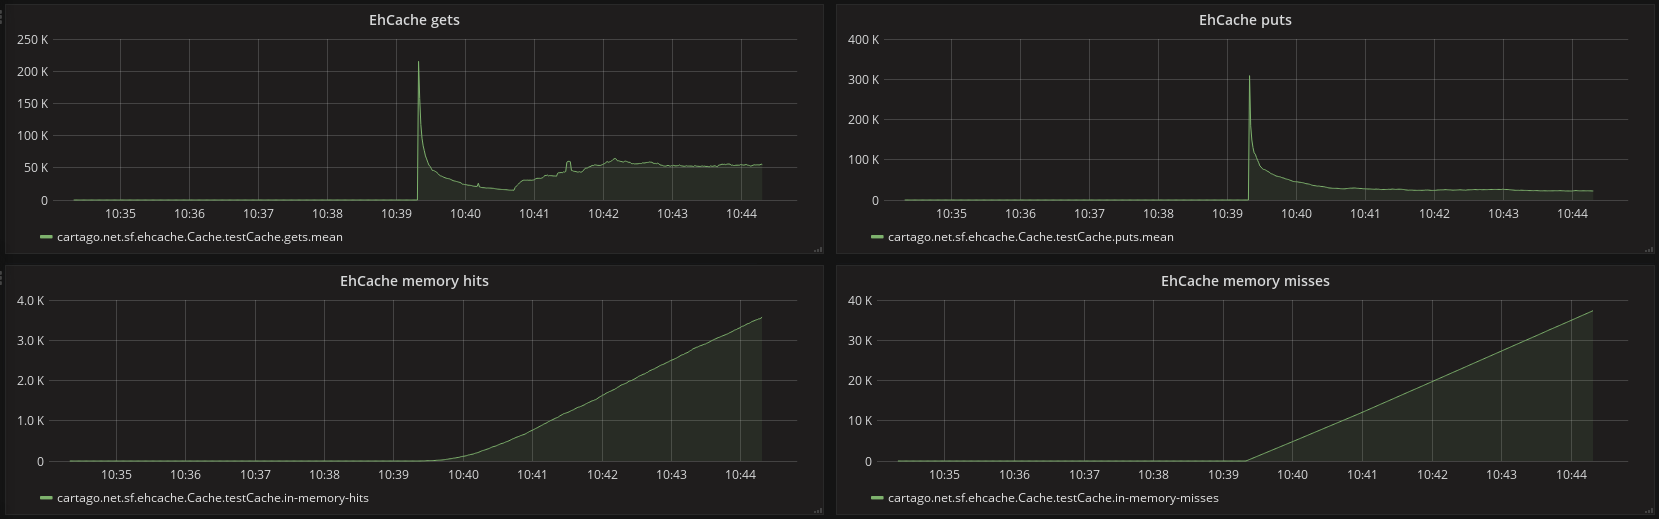
Task: Click the green color swatch for puts.mean
Action: tap(877, 237)
